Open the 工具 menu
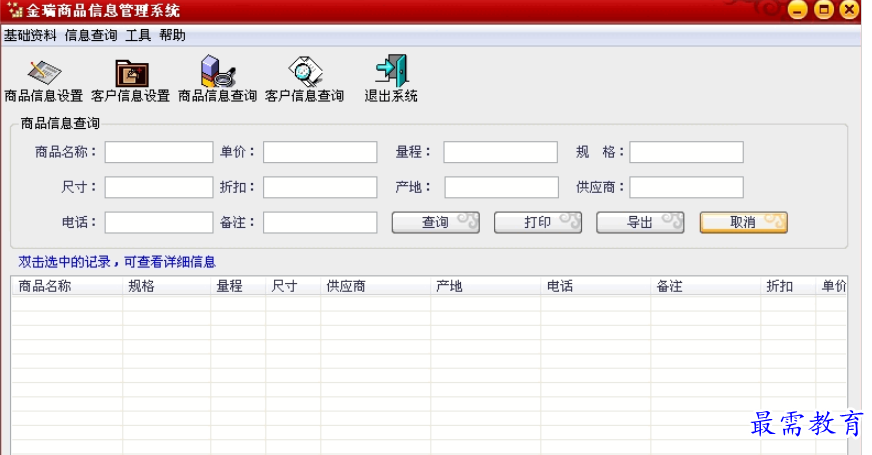872x455 pixels. [138, 36]
